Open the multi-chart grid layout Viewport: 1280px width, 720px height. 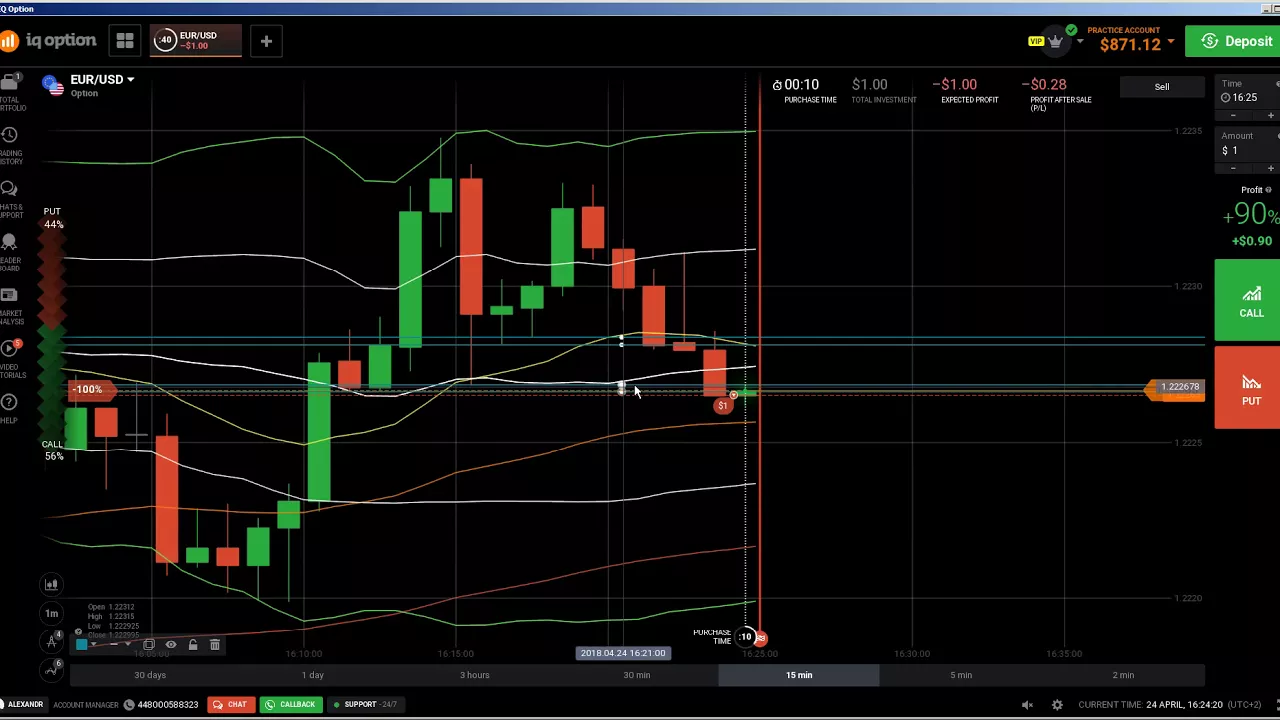(125, 41)
